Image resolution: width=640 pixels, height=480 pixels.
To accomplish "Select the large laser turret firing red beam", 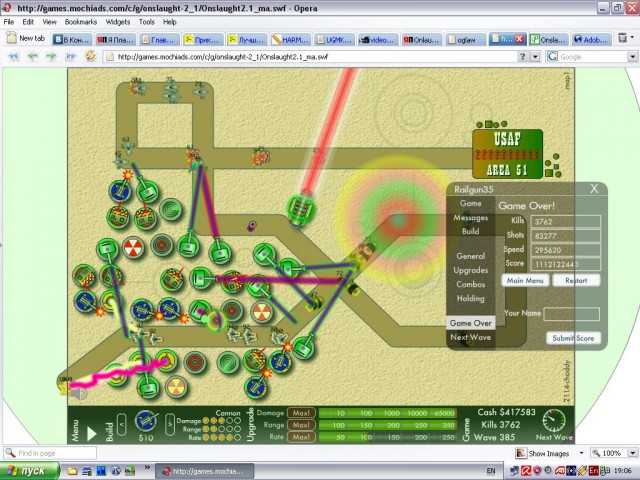I will (301, 209).
